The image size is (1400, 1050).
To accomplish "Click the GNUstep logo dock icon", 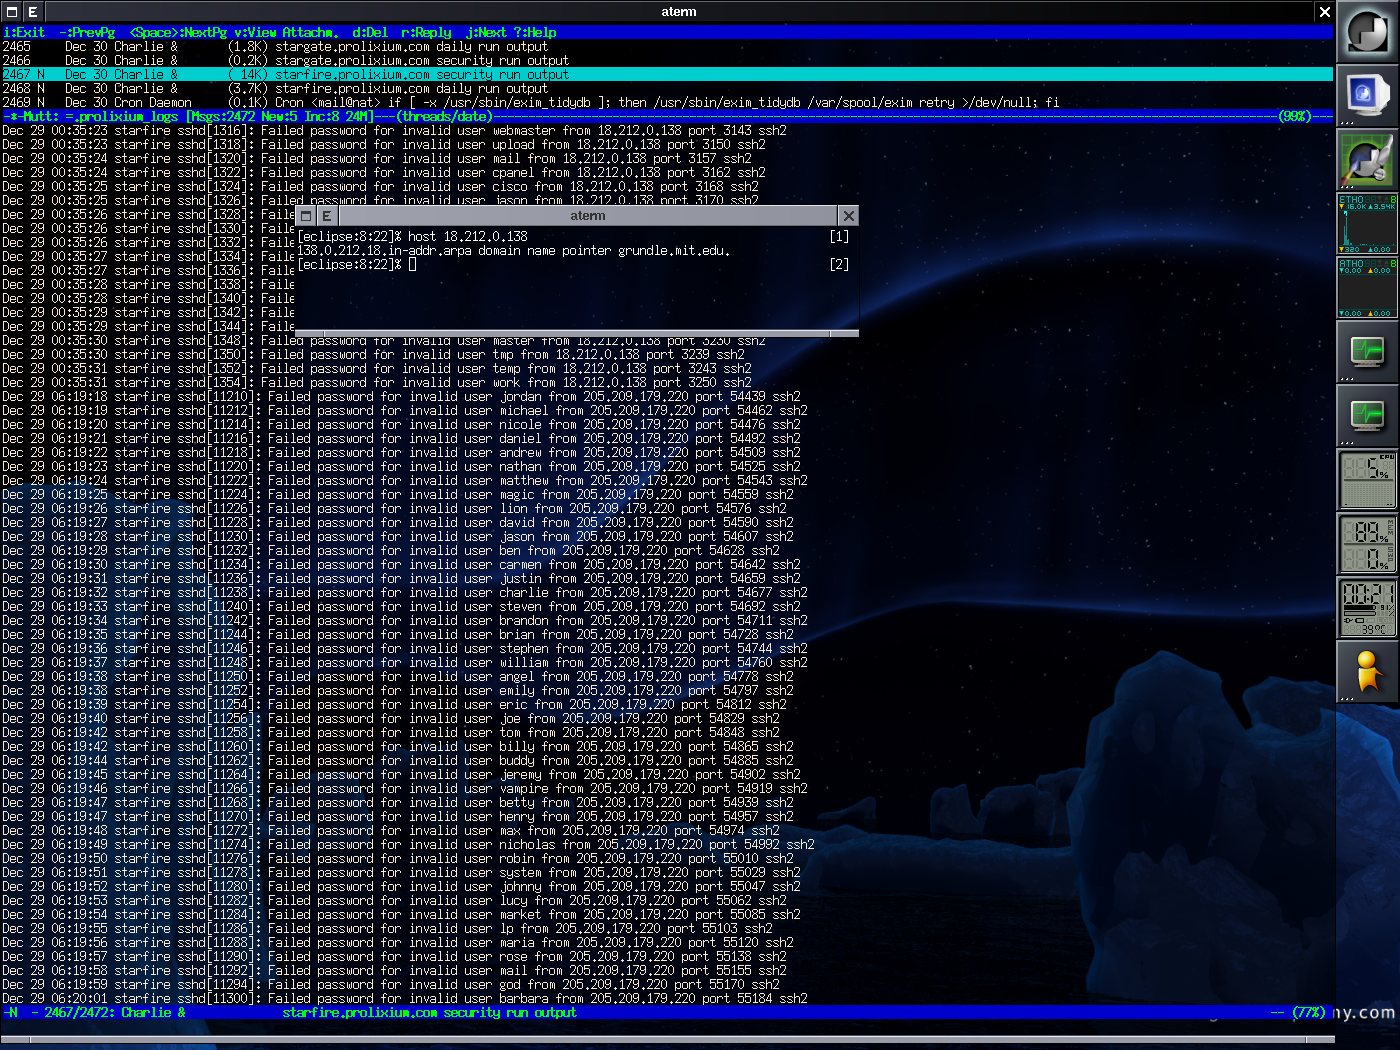I will coord(1368,32).
